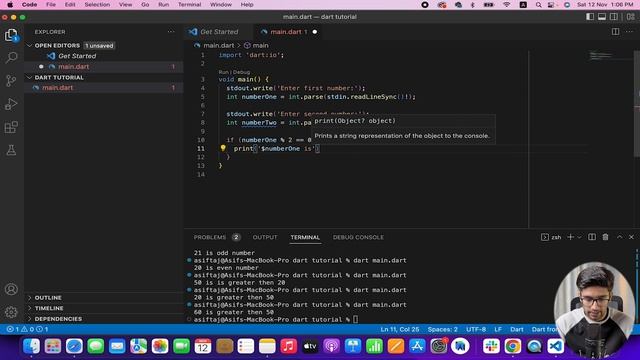
Task: Click main symbol in the breadcrumb
Action: (x=260, y=45)
